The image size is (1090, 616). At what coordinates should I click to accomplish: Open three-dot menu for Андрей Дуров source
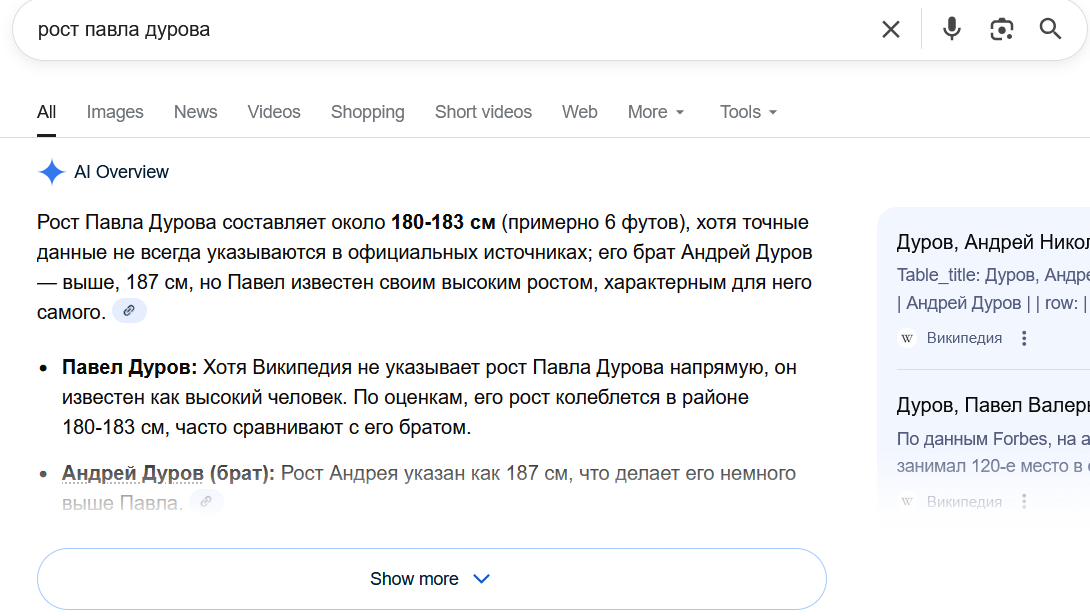[x=1023, y=338]
